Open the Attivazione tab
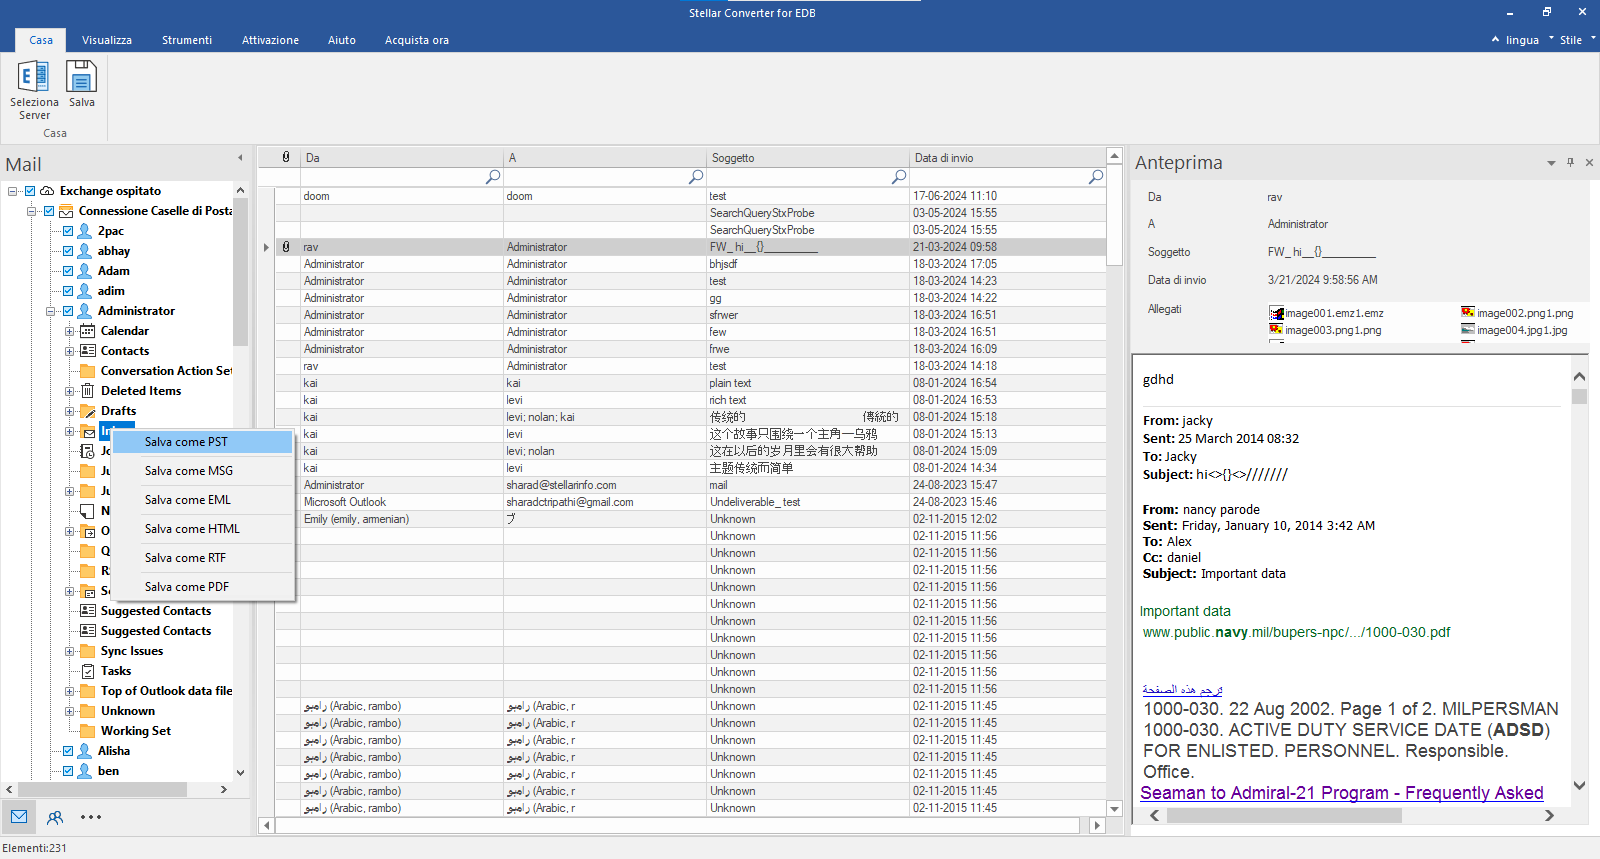Viewport: 1600px width, 859px height. 270,40
